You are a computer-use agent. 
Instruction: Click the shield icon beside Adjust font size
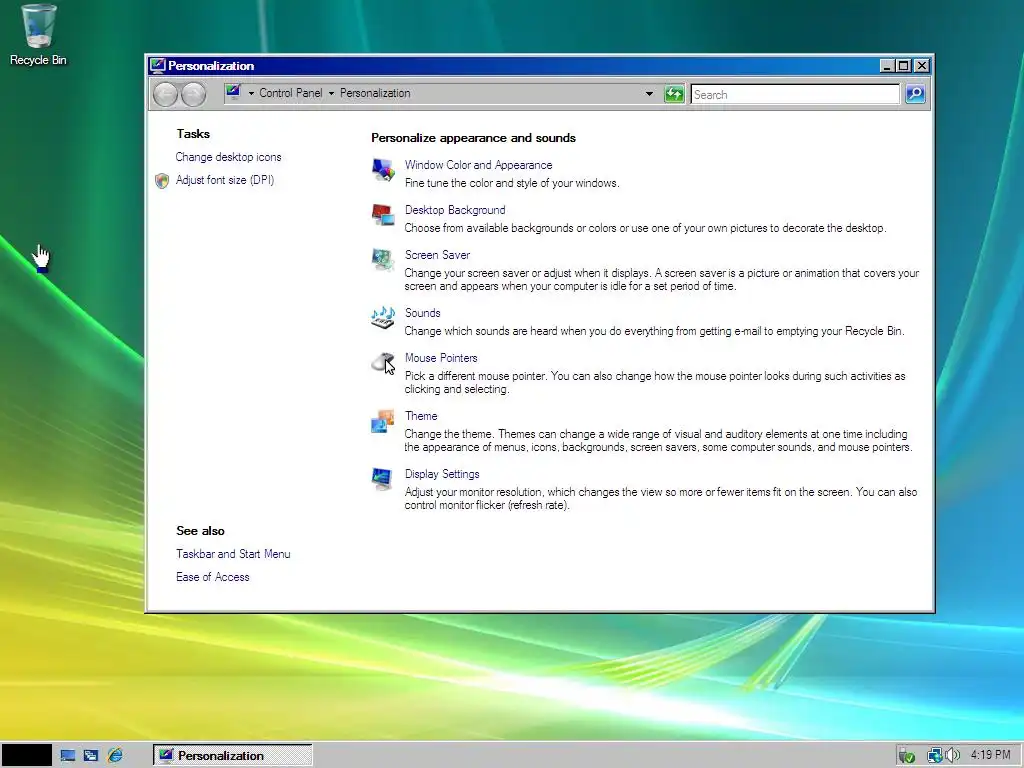click(162, 181)
